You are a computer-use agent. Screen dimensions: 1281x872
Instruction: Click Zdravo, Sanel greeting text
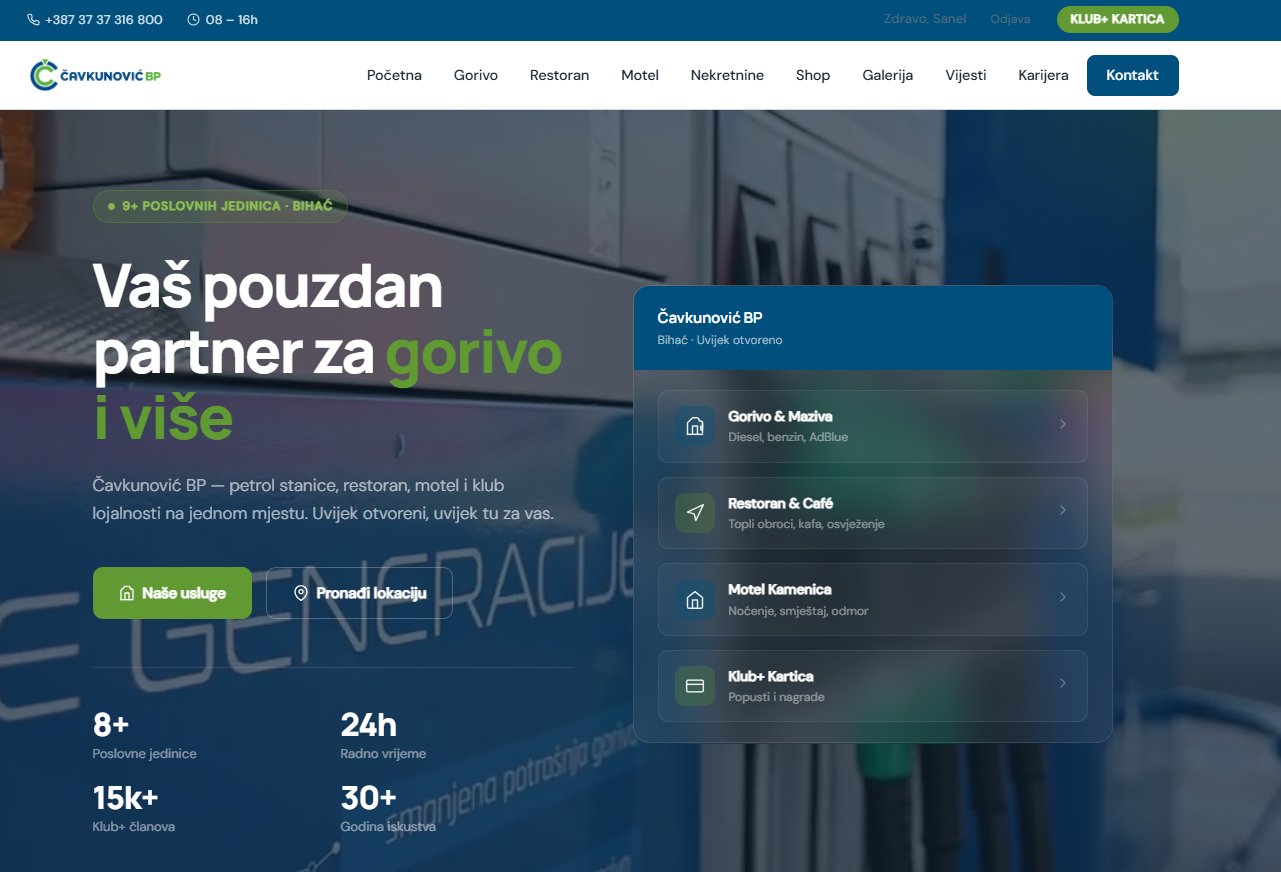[x=925, y=19]
